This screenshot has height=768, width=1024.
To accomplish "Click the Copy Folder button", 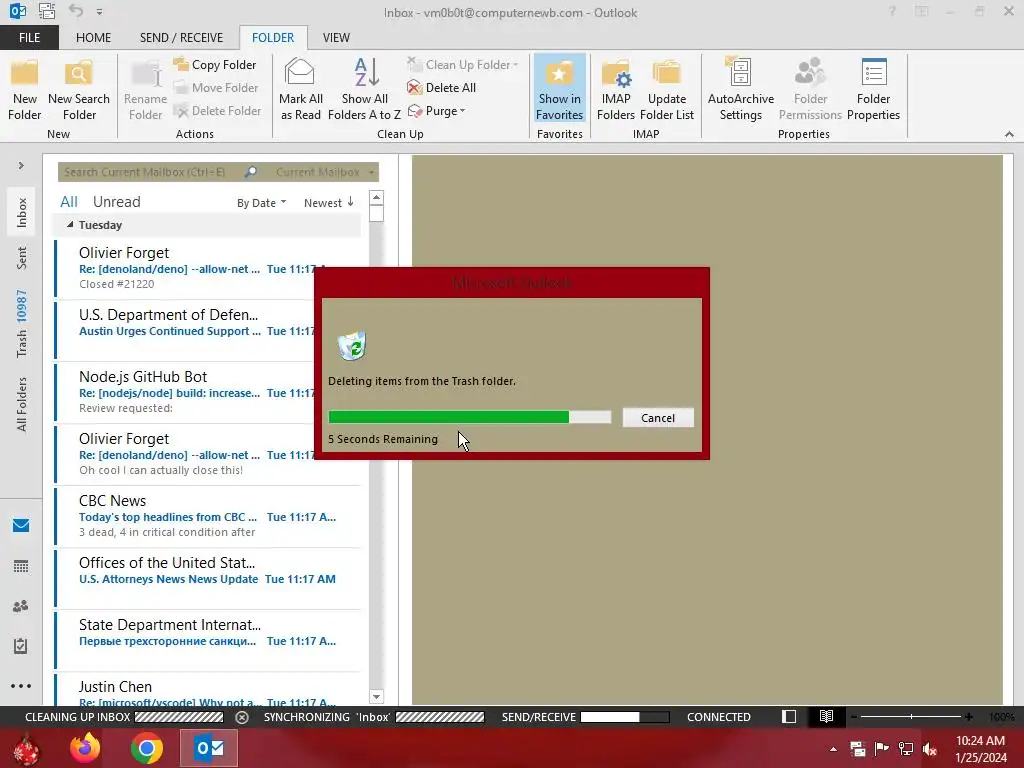I will pyautogui.click(x=216, y=65).
